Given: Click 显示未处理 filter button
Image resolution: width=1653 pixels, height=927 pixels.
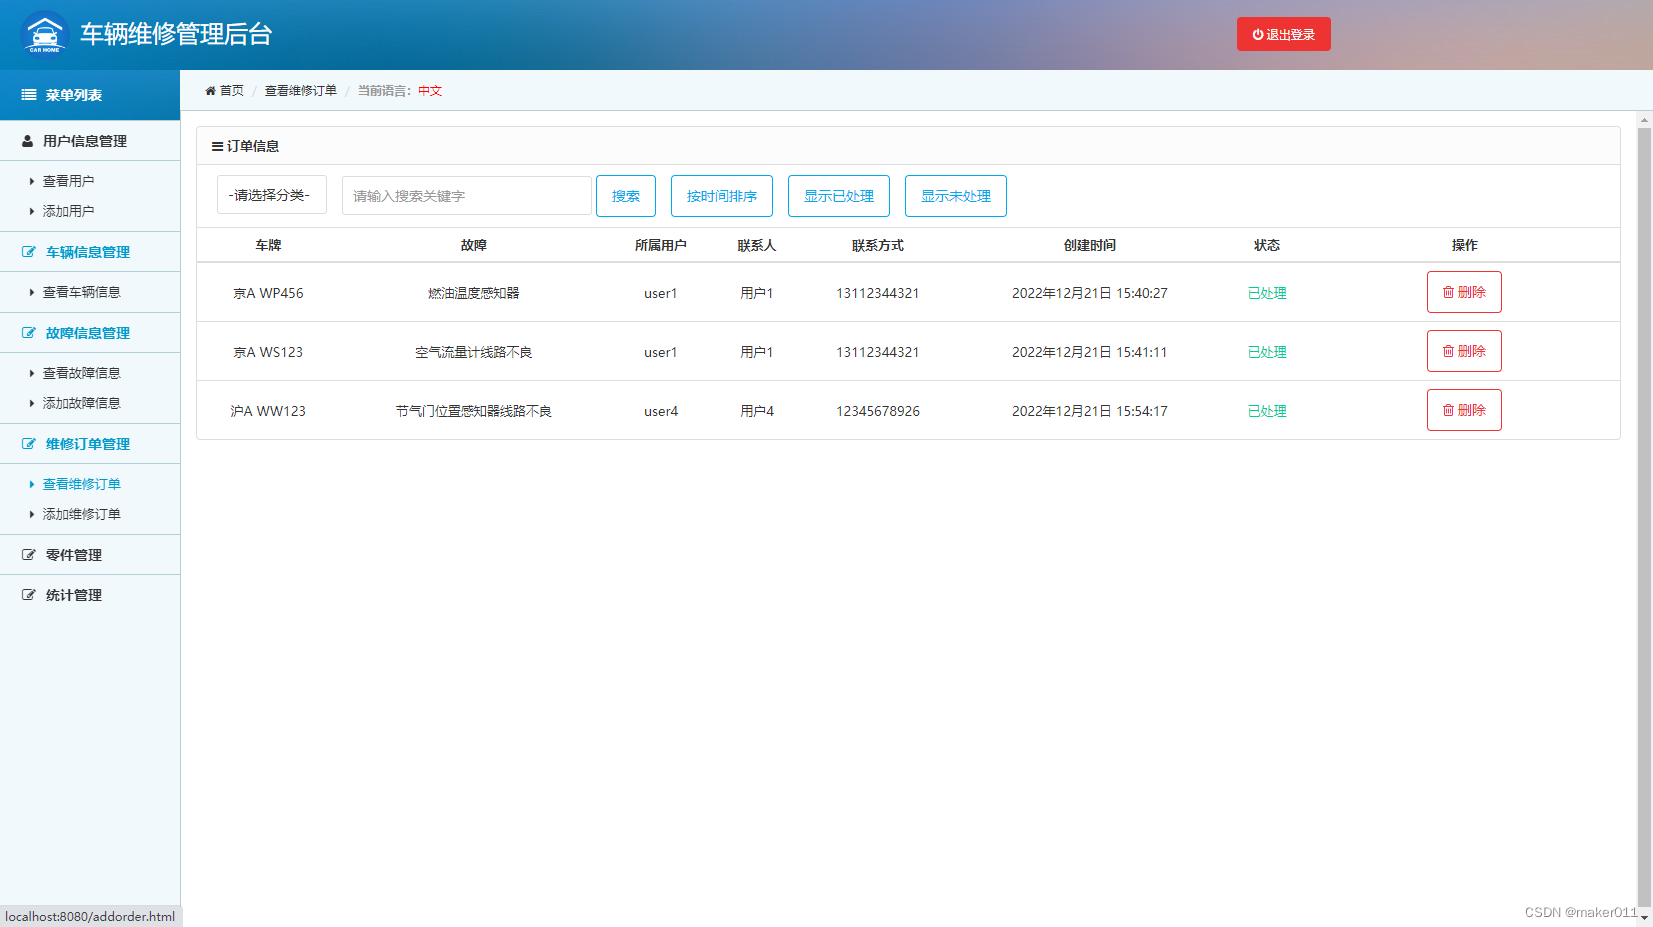Looking at the screenshot, I should [x=956, y=196].
